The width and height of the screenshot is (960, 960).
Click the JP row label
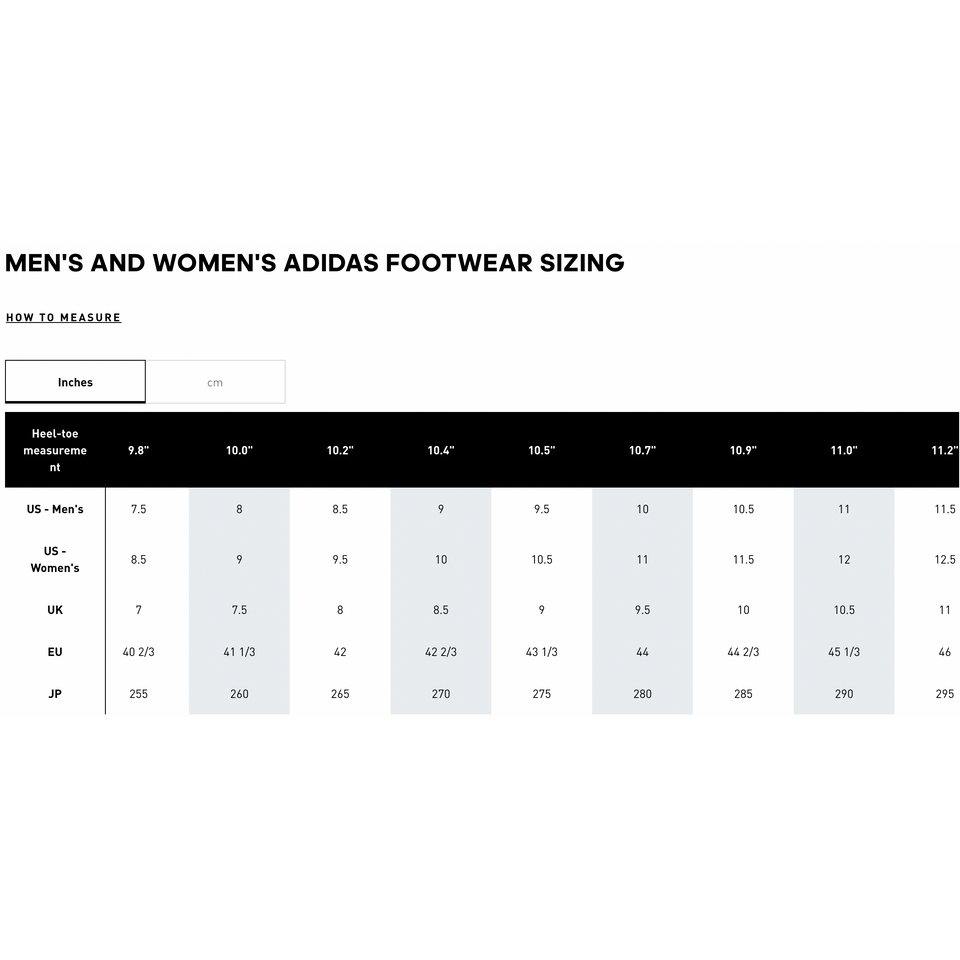coord(55,694)
